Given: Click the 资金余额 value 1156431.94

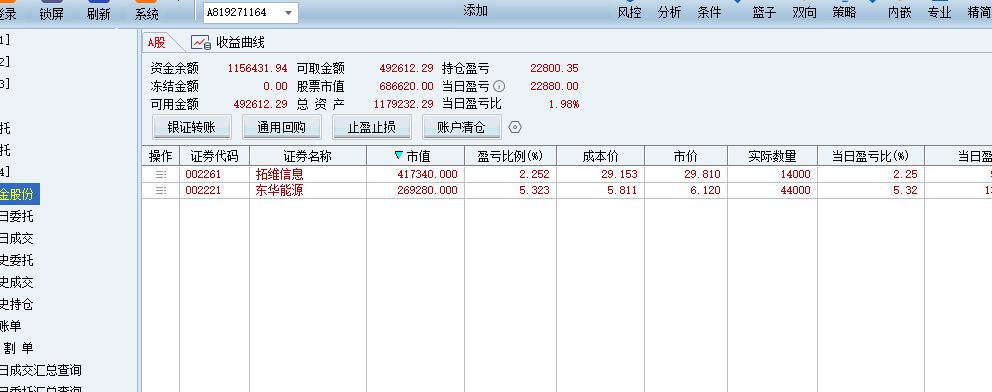Looking at the screenshot, I should pos(257,68).
